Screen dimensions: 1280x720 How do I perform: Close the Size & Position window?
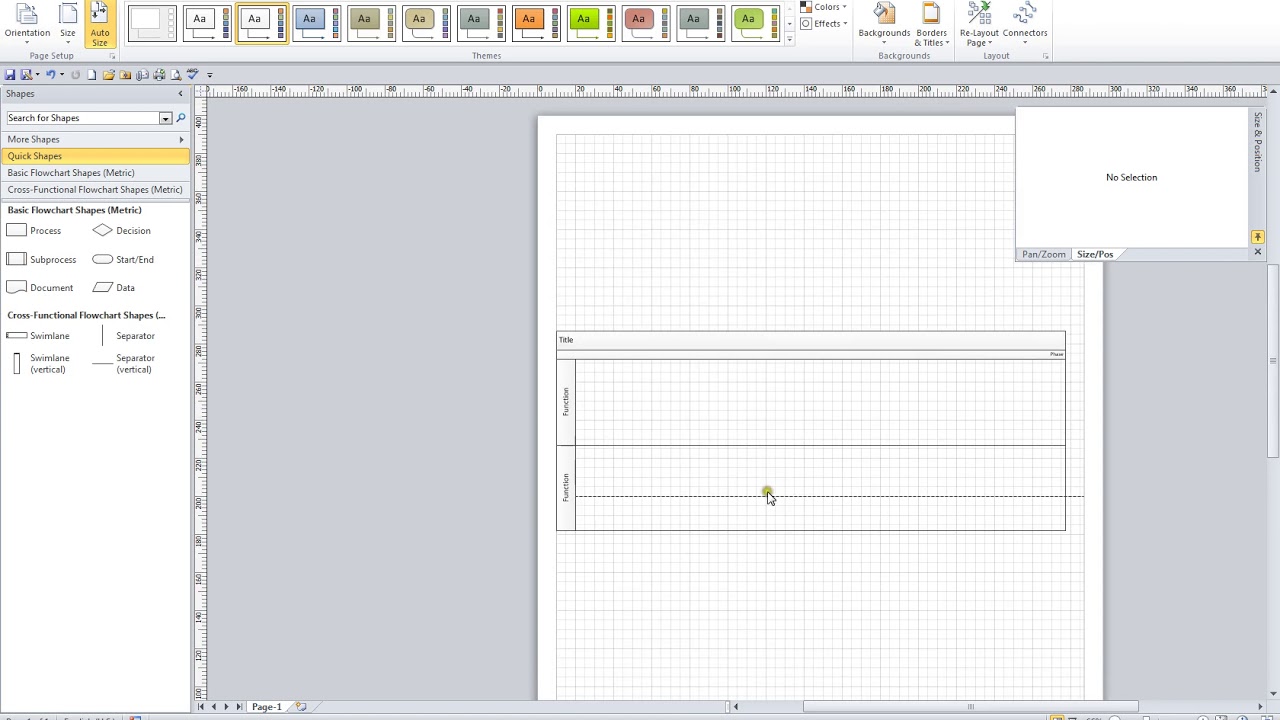1257,252
